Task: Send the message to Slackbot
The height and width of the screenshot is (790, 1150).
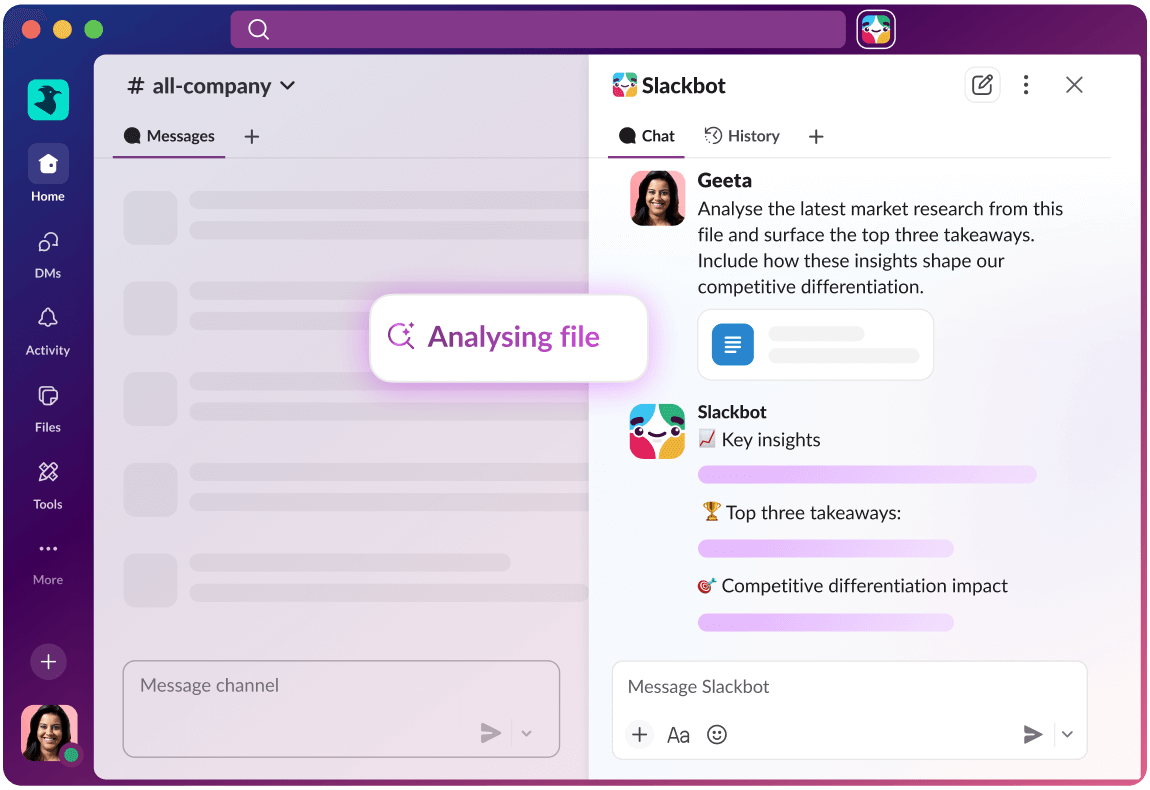Action: 1032,735
